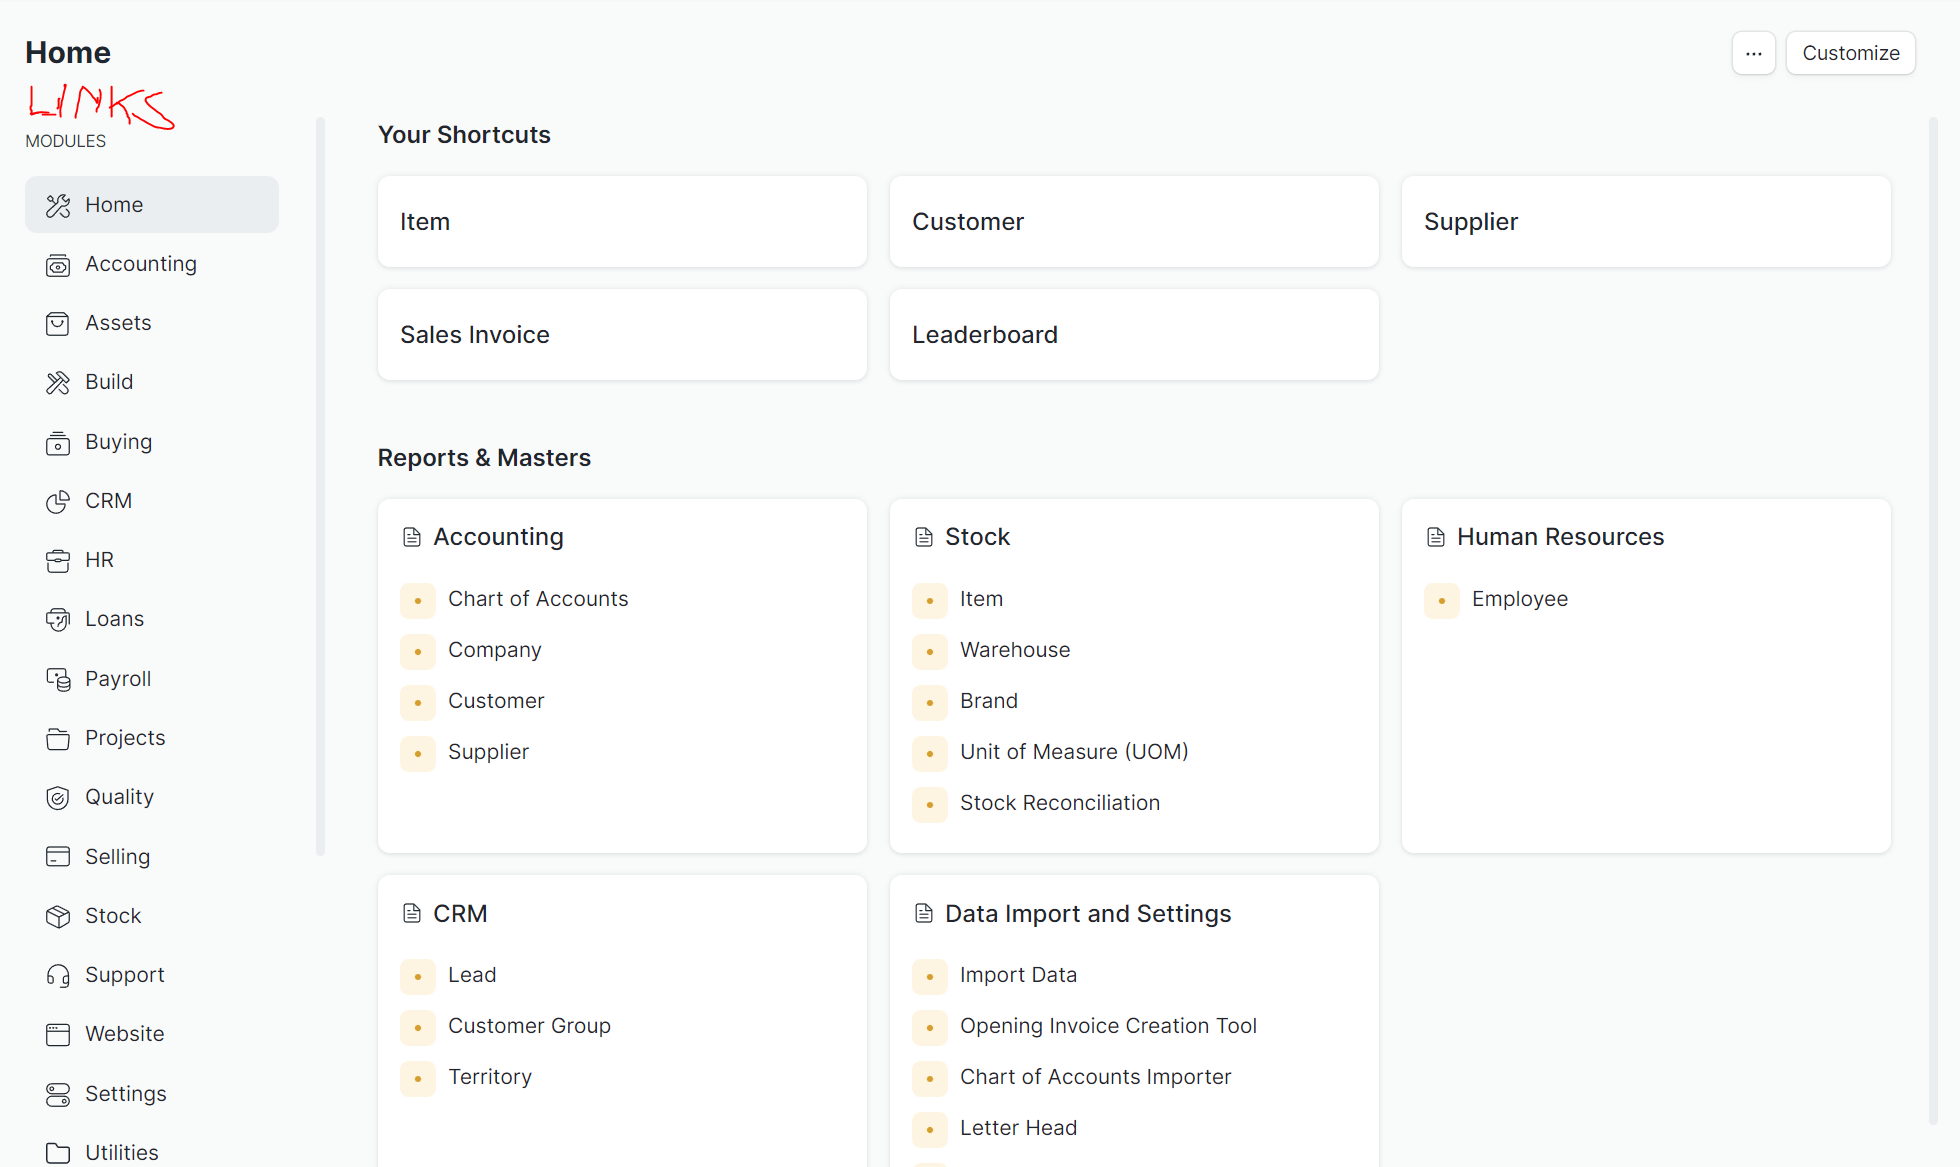Screen dimensions: 1960x1167
Task: Click the Customize button
Action: tap(1850, 53)
